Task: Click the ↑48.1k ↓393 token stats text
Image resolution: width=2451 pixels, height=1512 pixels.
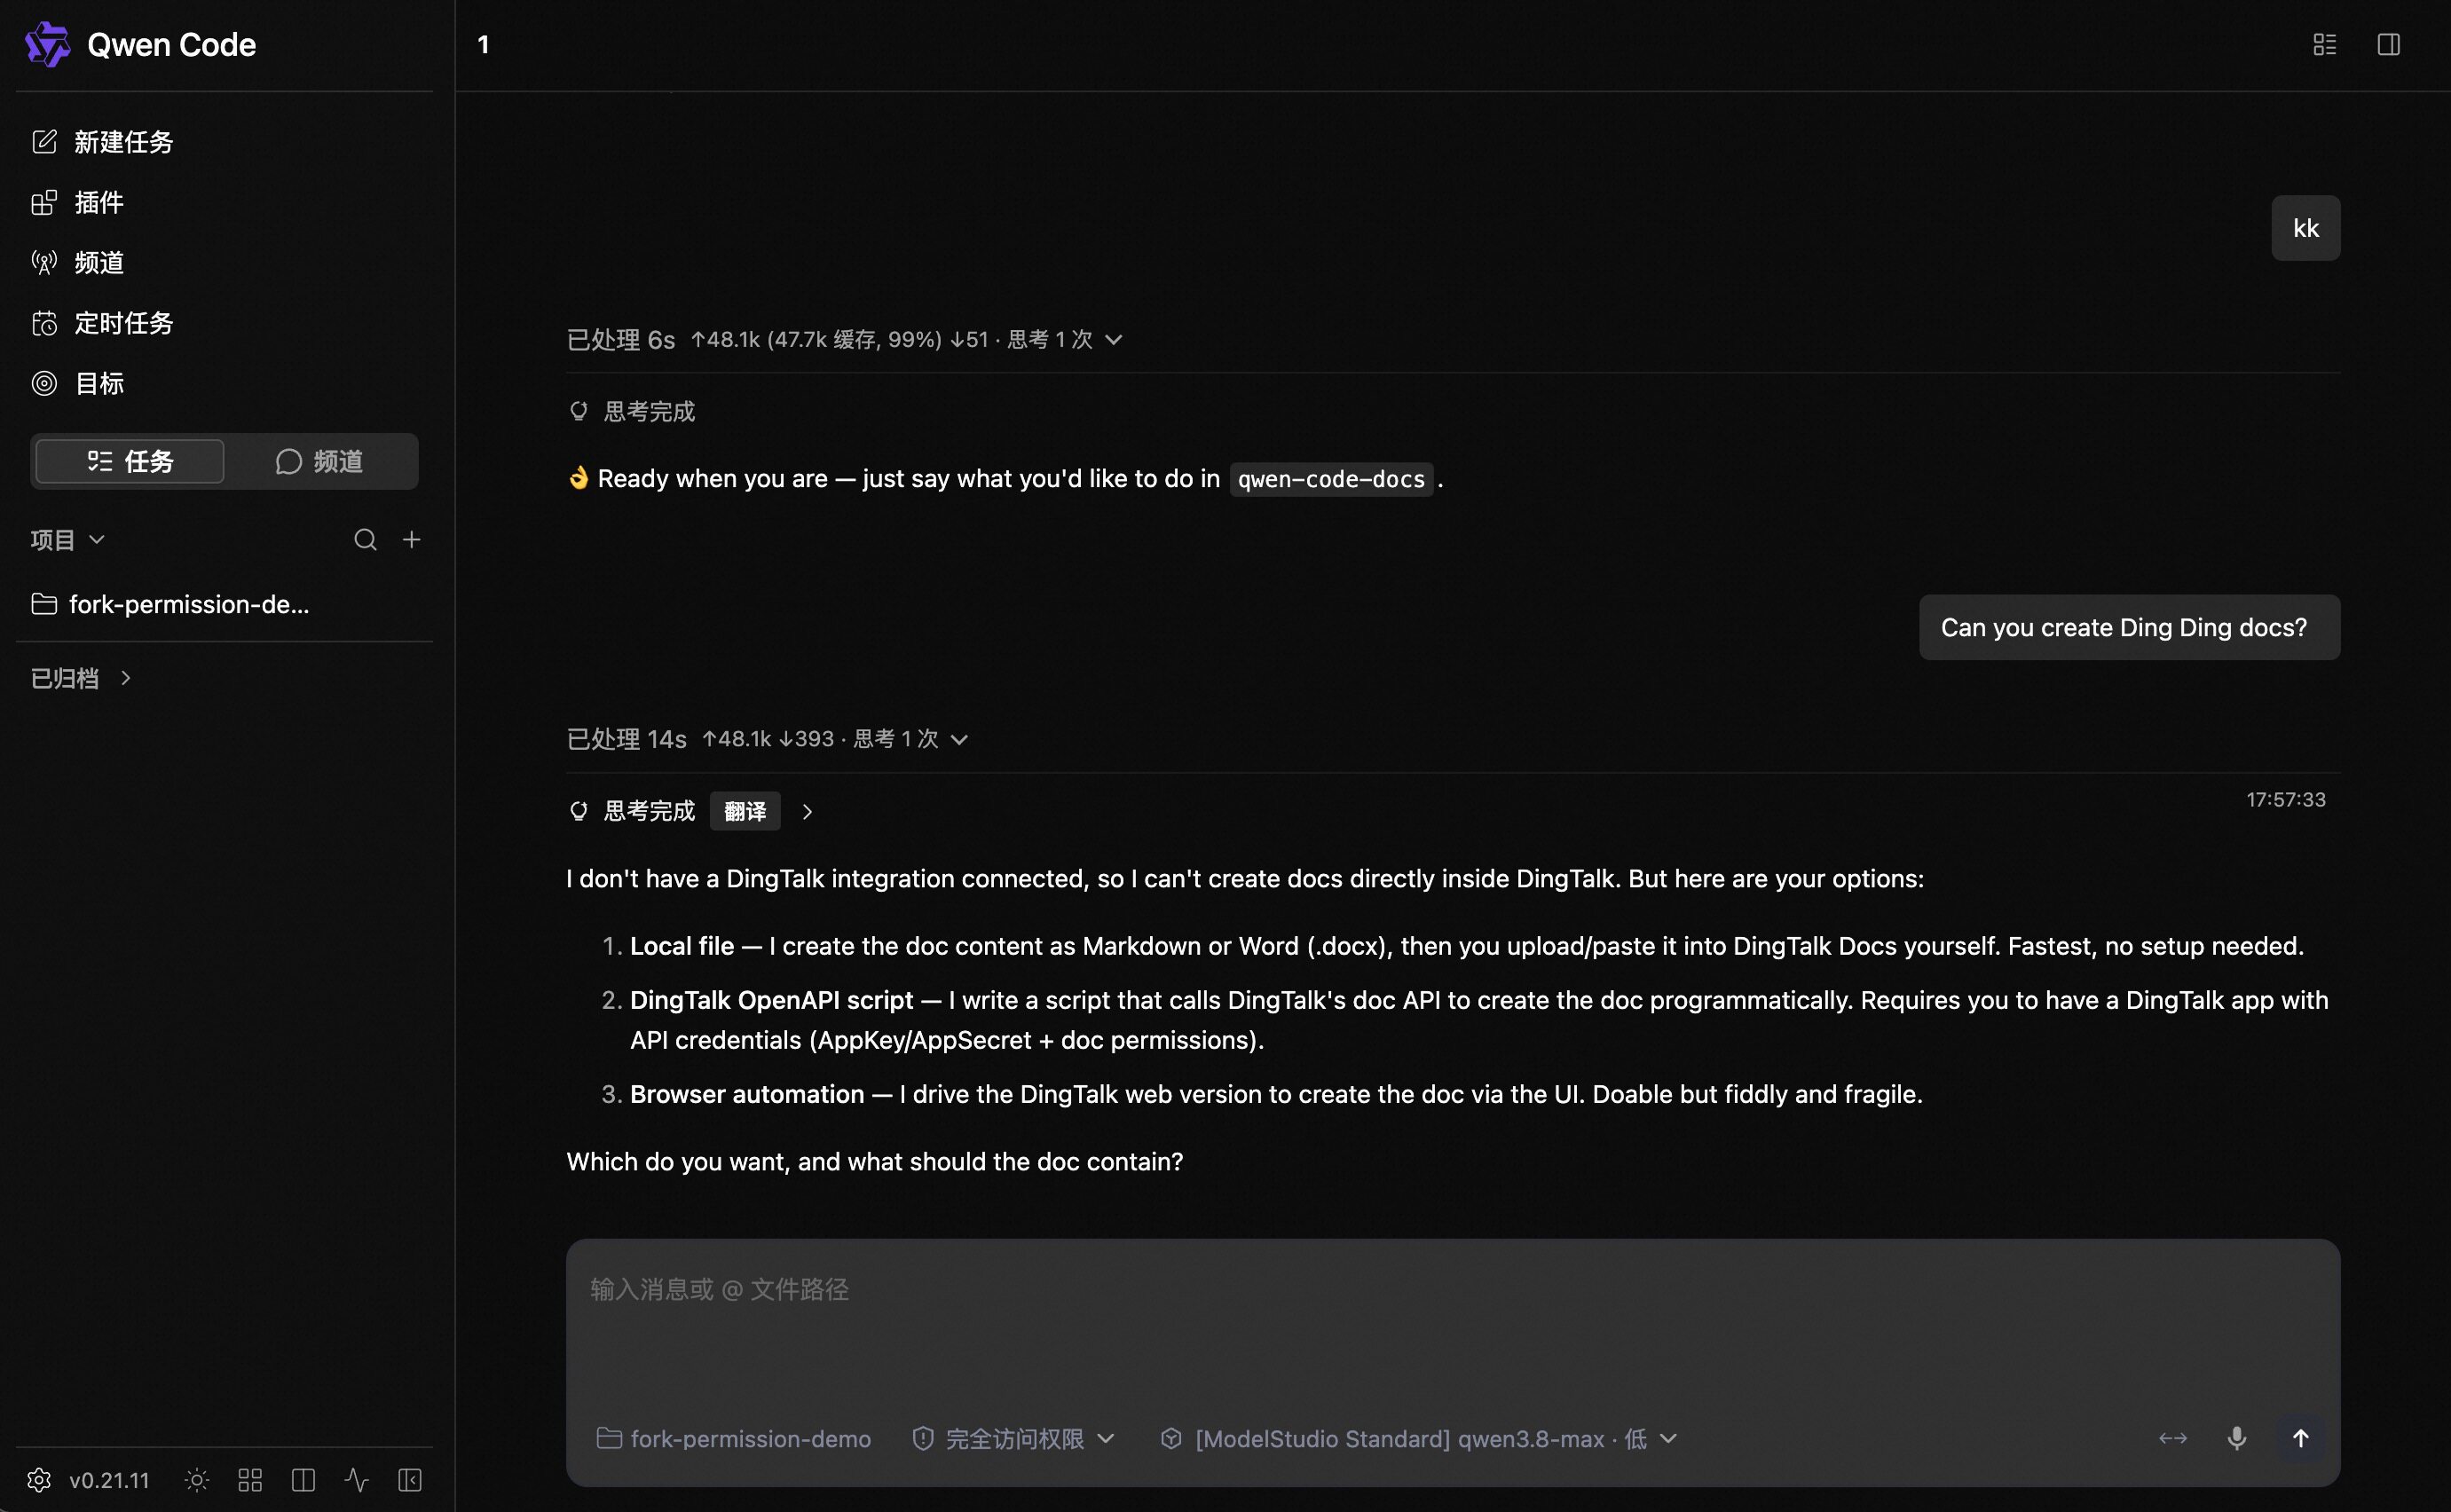Action: coord(768,739)
